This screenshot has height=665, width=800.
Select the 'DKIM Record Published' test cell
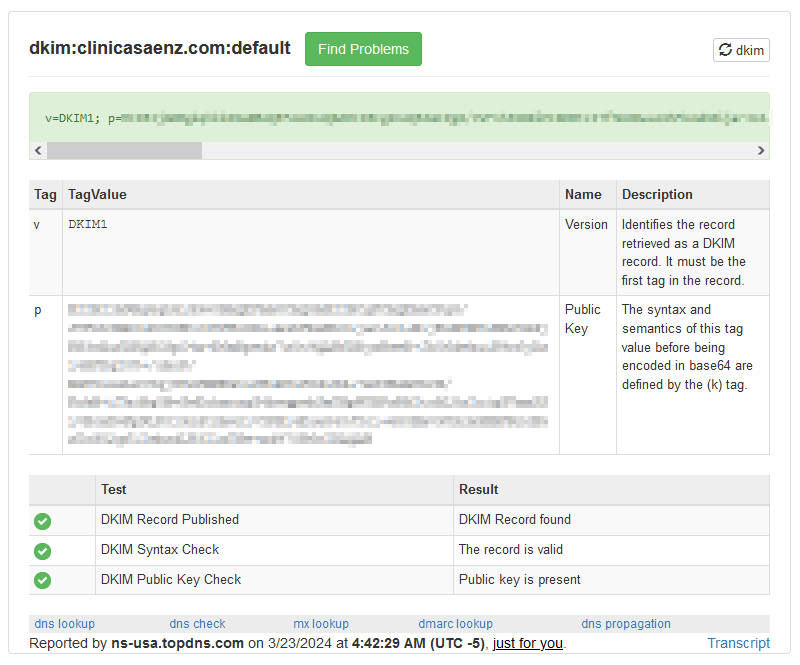point(274,520)
